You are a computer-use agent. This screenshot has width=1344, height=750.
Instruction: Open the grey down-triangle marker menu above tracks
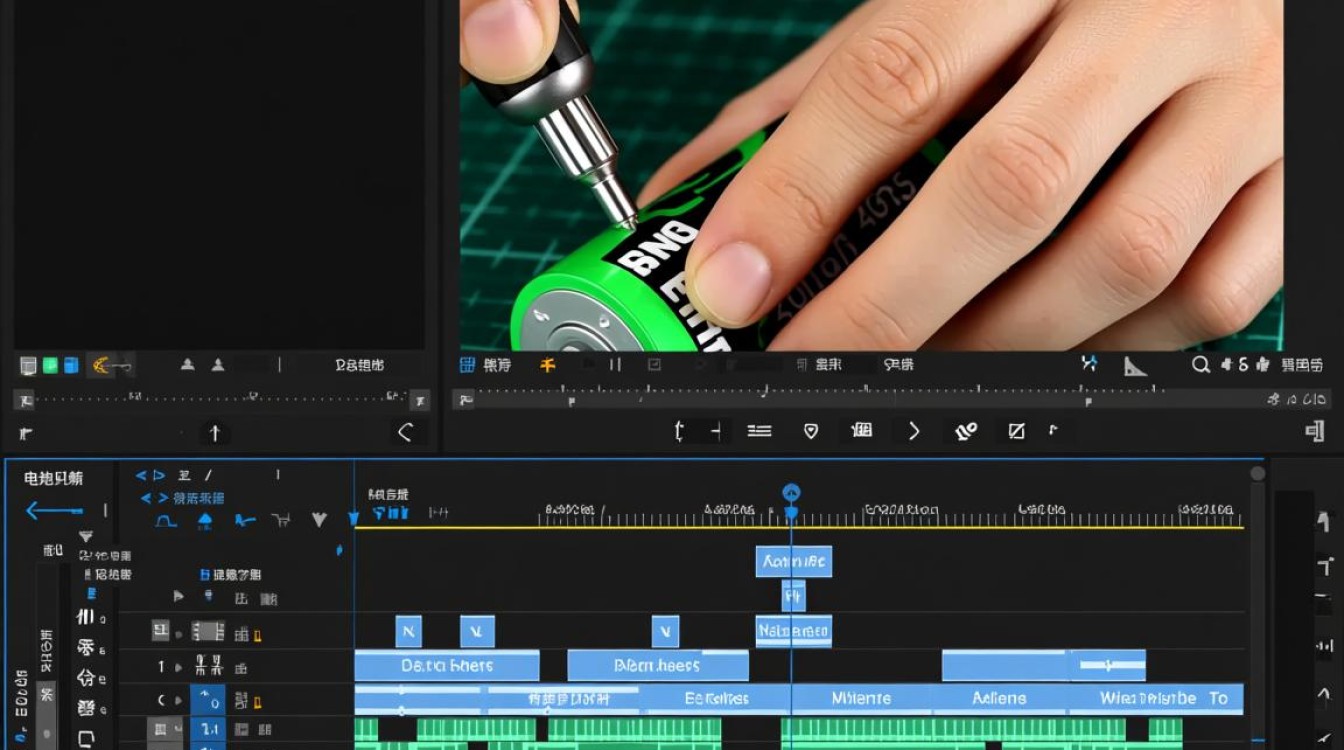[x=319, y=520]
